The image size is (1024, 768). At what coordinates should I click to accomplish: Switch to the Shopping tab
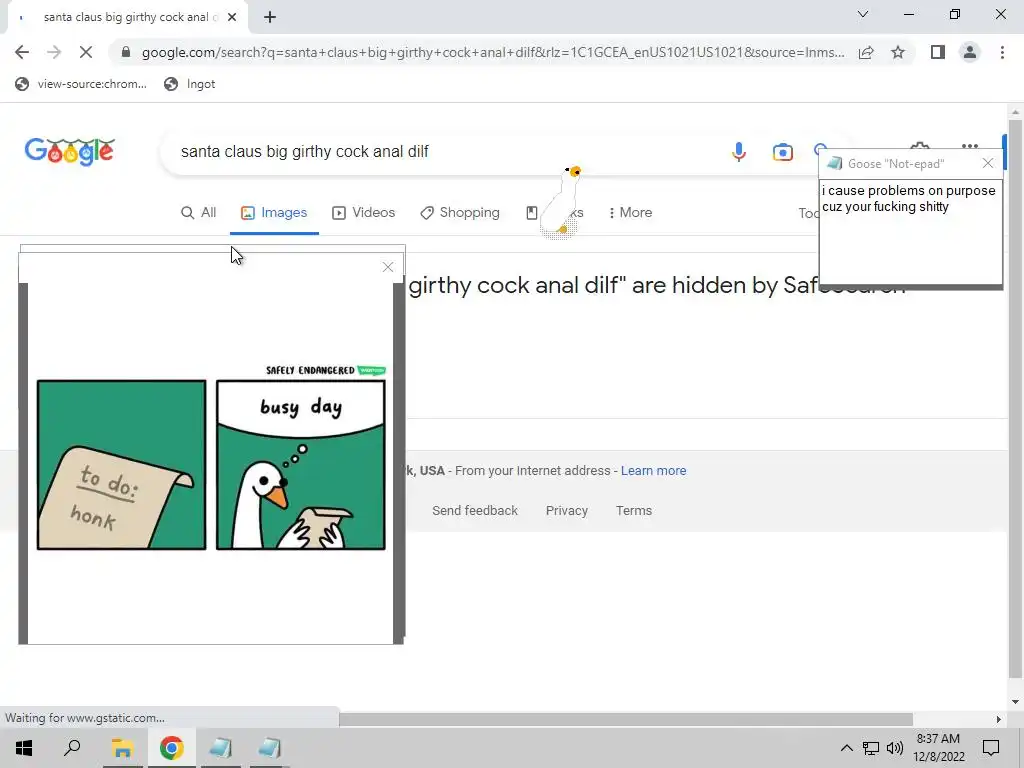tap(460, 213)
